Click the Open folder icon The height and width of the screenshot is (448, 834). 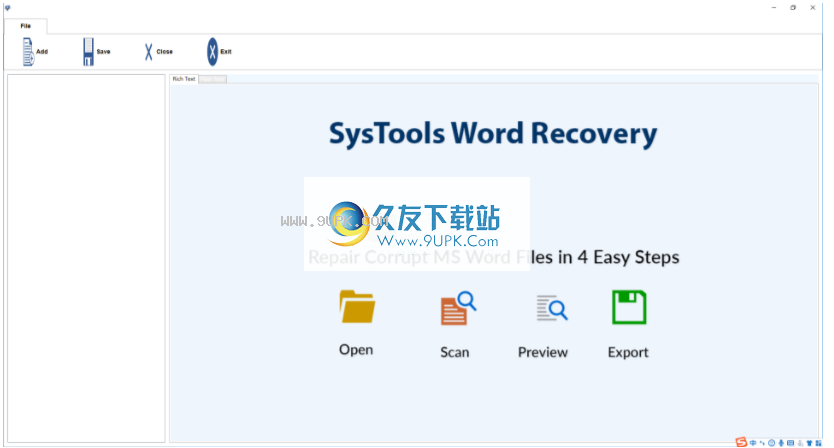click(x=357, y=306)
